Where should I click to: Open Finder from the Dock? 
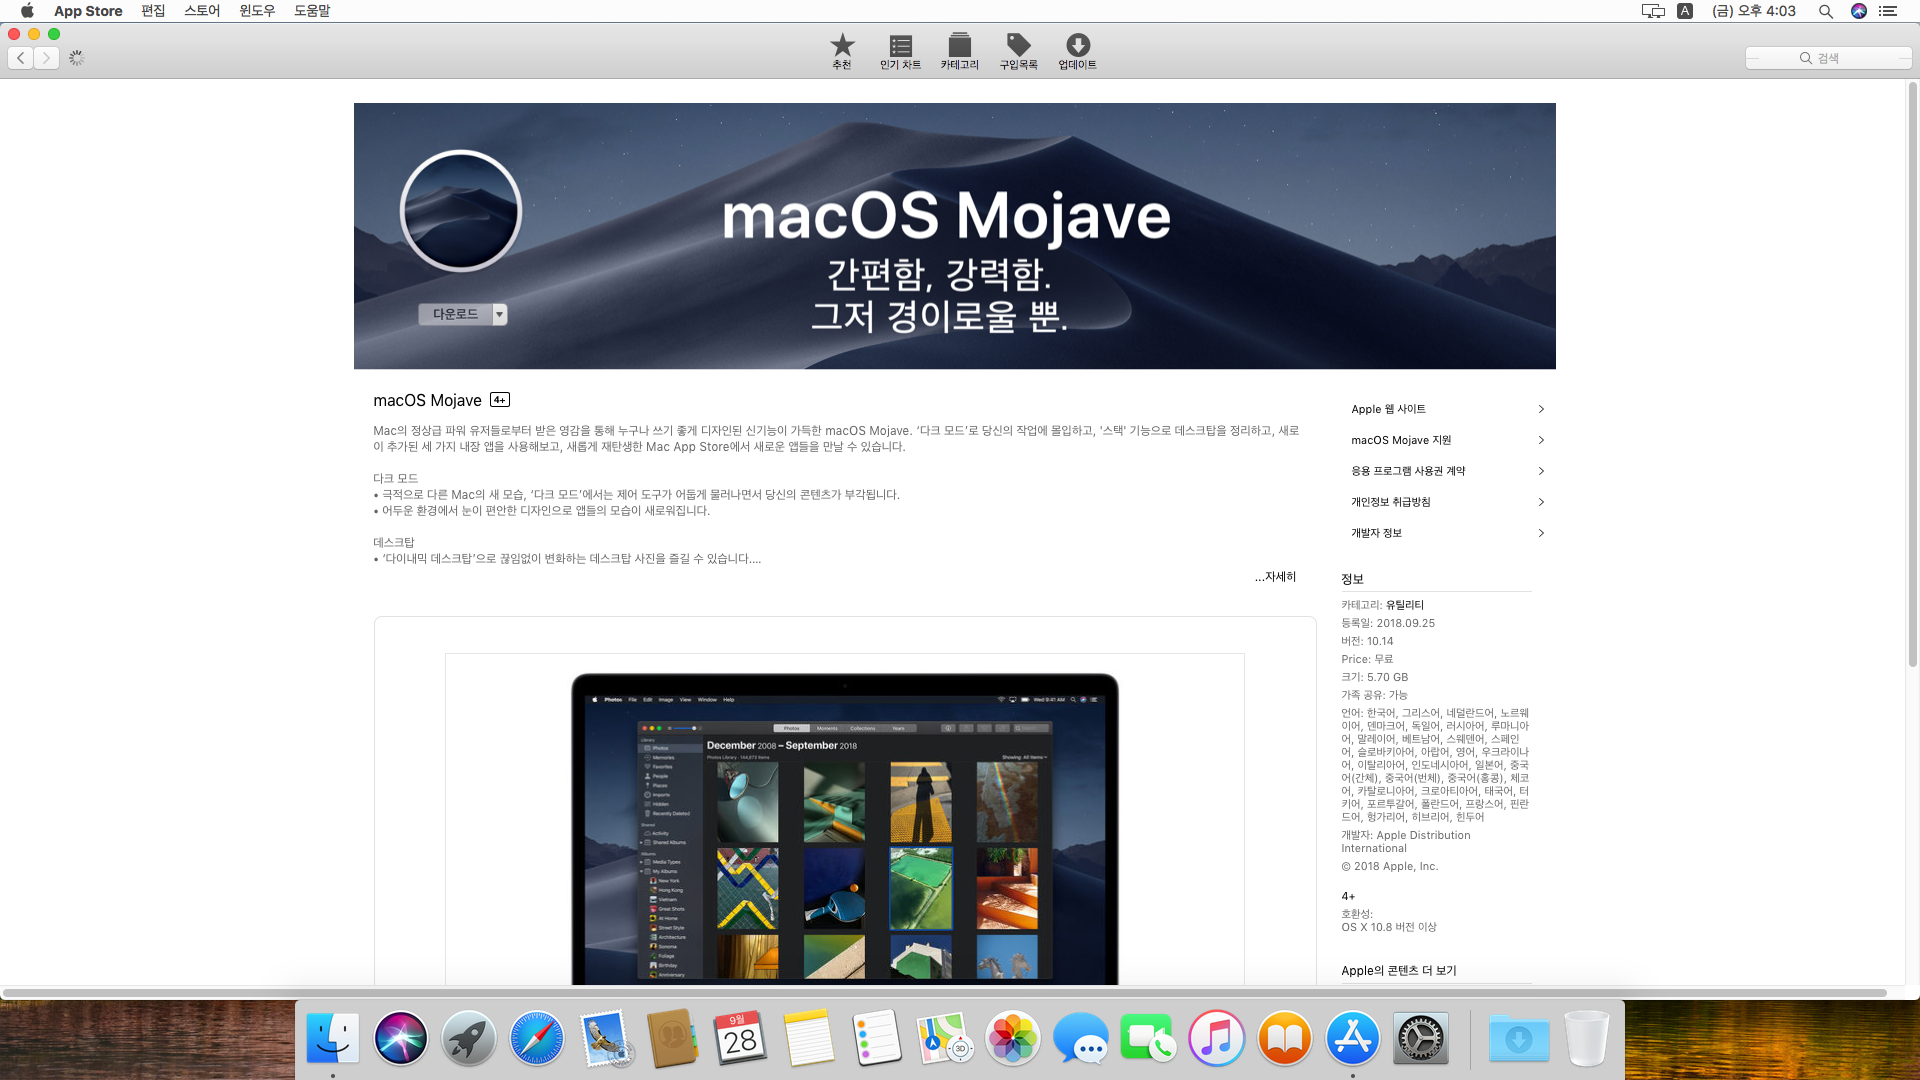[333, 1039]
